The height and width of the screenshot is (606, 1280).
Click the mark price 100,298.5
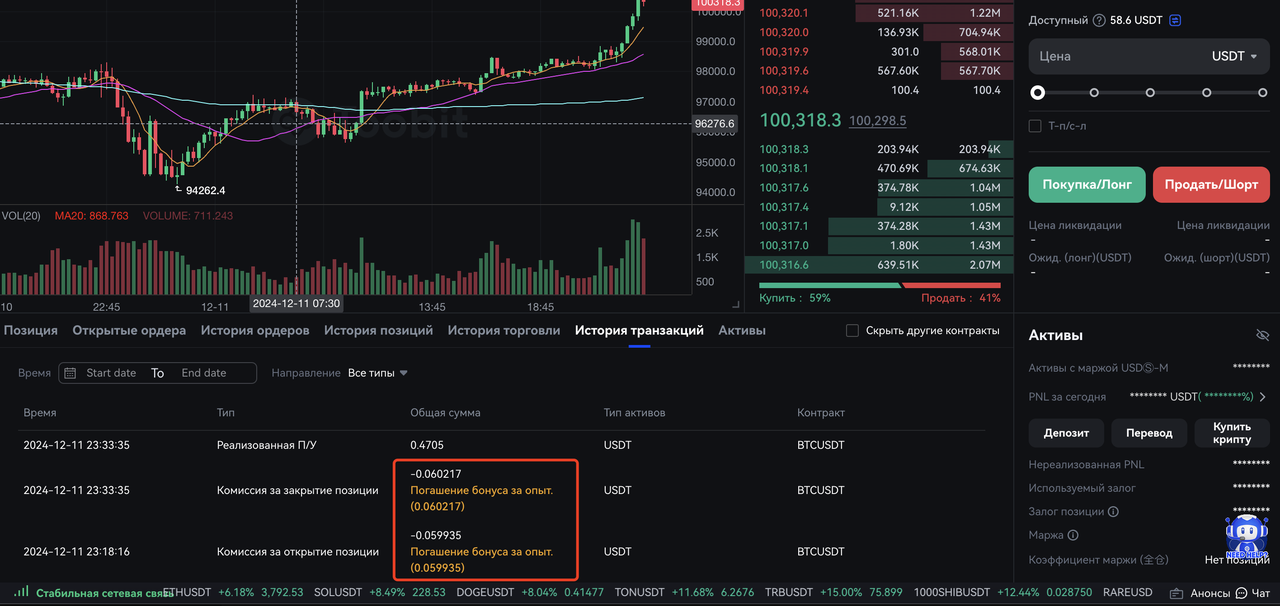point(878,121)
